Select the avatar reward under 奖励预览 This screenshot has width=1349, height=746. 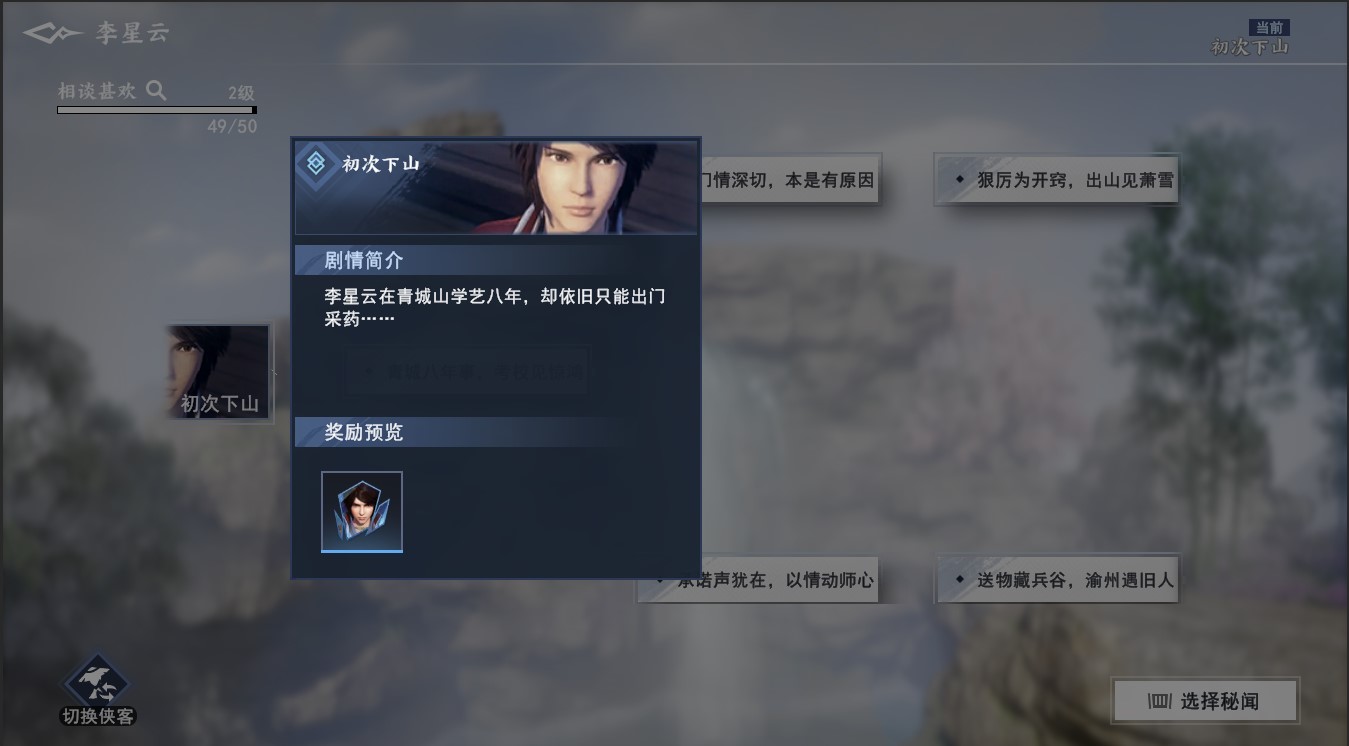[x=362, y=511]
